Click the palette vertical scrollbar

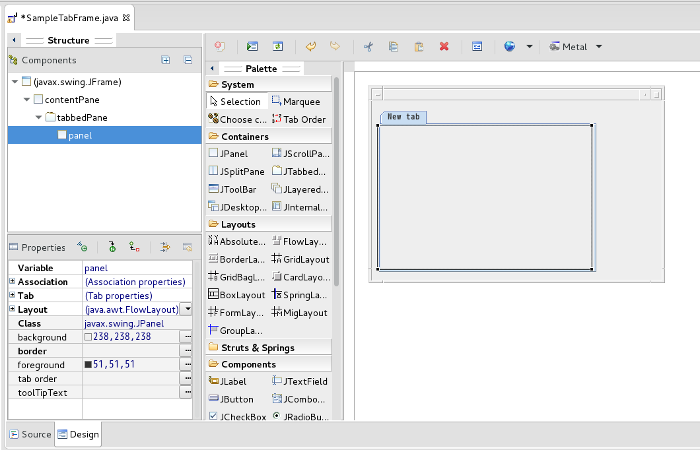(x=336, y=181)
